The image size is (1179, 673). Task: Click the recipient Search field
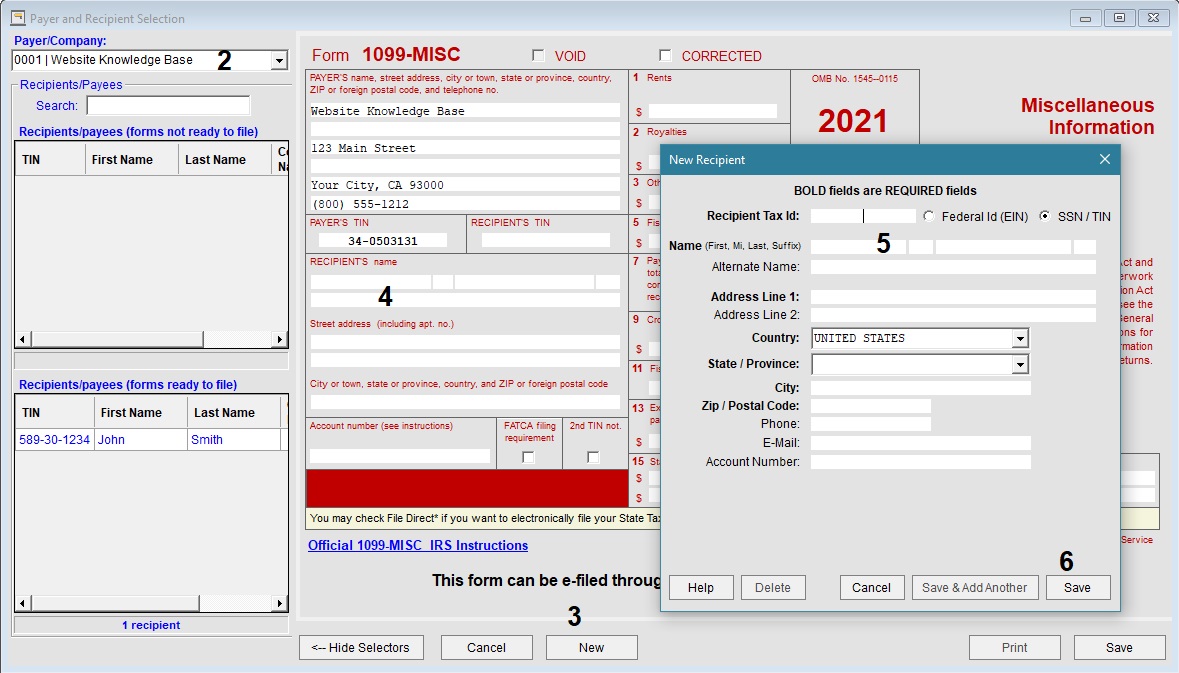pos(168,106)
